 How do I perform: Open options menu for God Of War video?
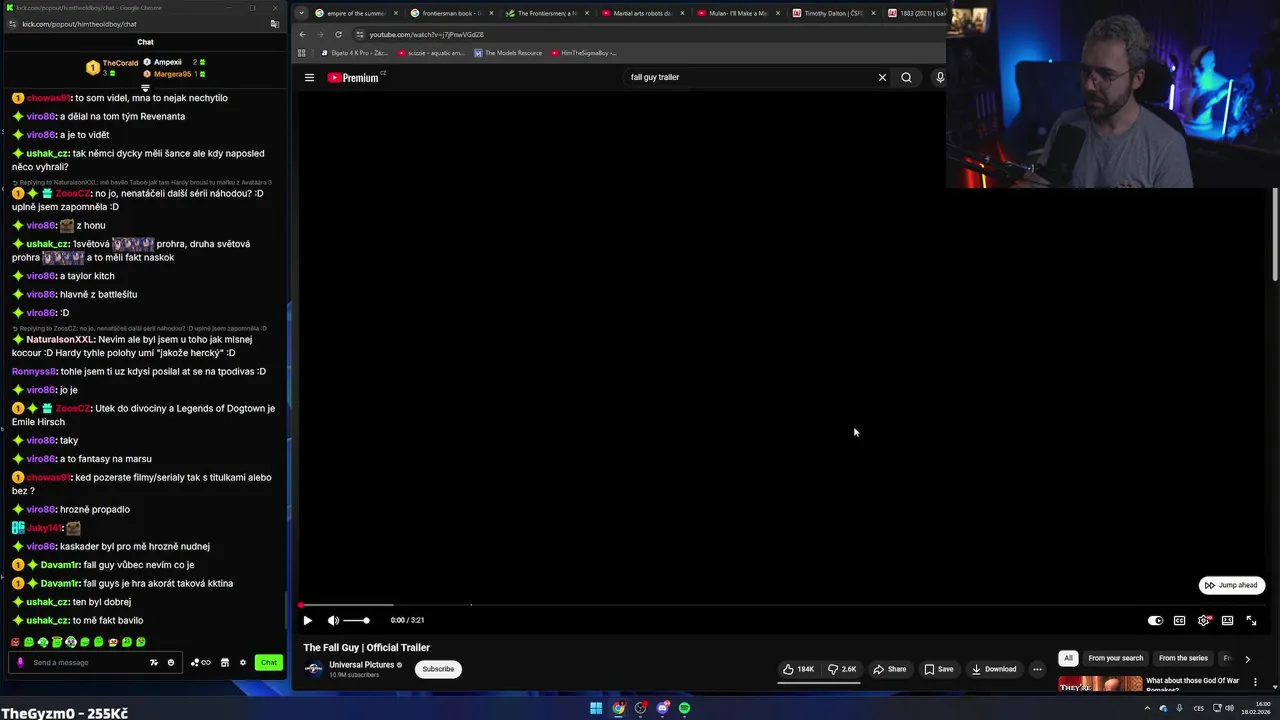(1255, 682)
